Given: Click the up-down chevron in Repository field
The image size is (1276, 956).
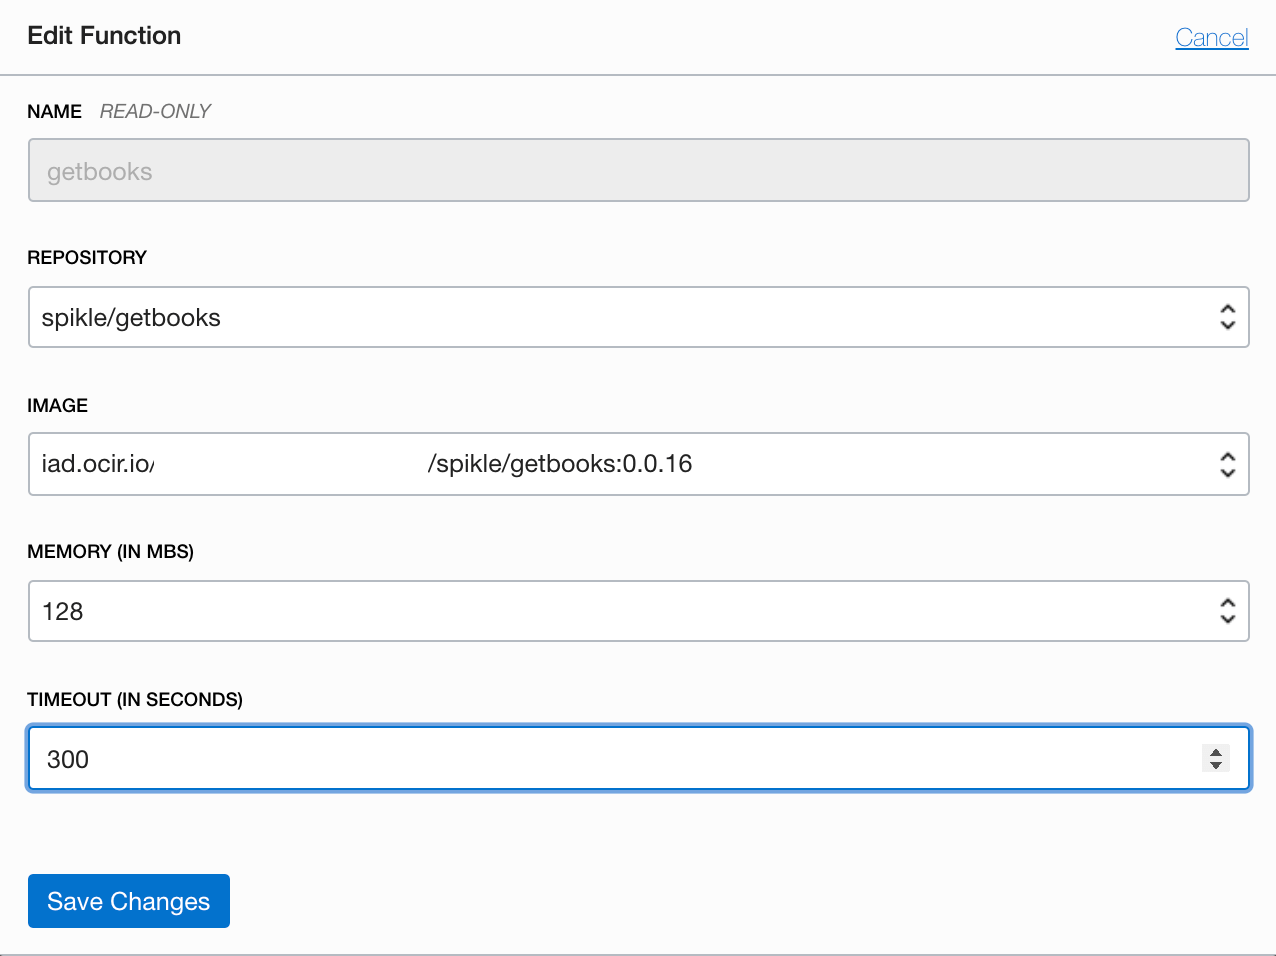Looking at the screenshot, I should click(1227, 318).
